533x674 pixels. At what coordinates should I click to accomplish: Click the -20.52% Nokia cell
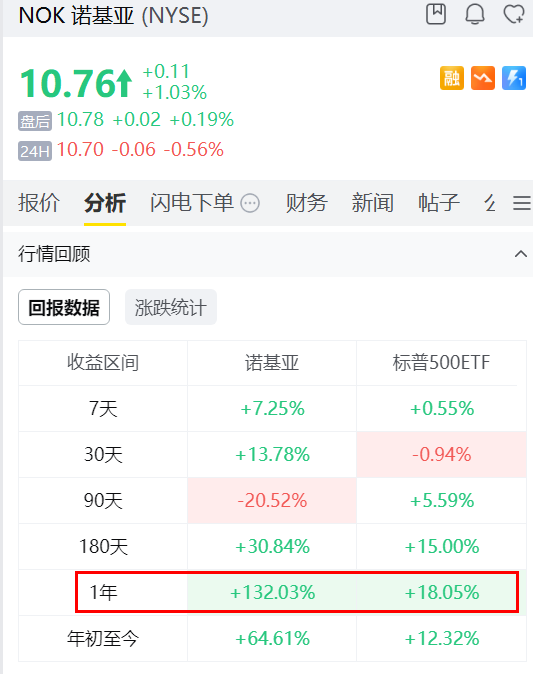273,500
